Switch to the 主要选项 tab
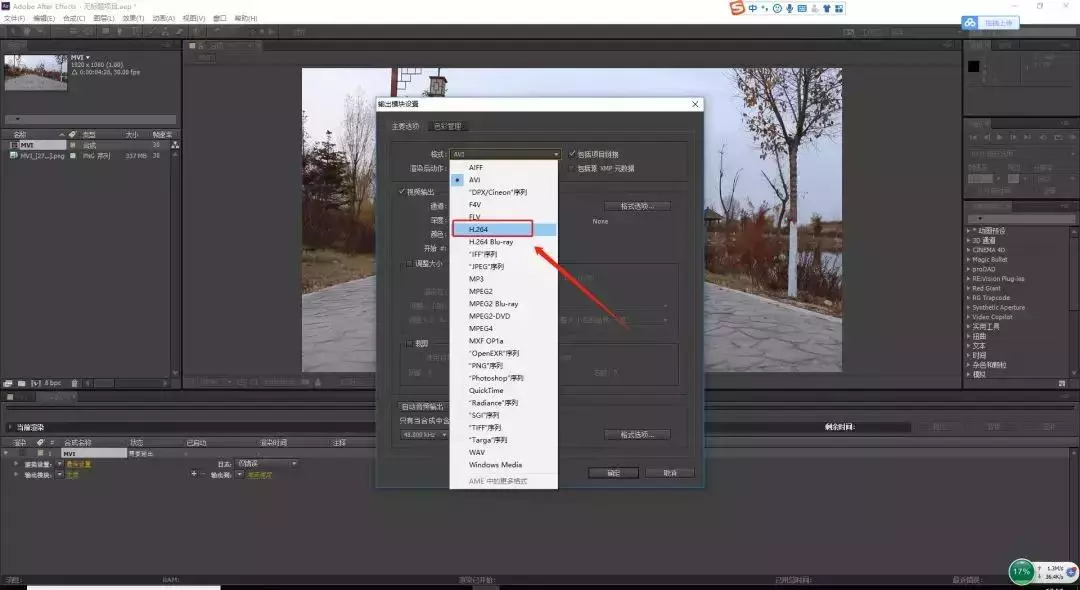Viewport: 1080px width, 590px height. (406, 126)
